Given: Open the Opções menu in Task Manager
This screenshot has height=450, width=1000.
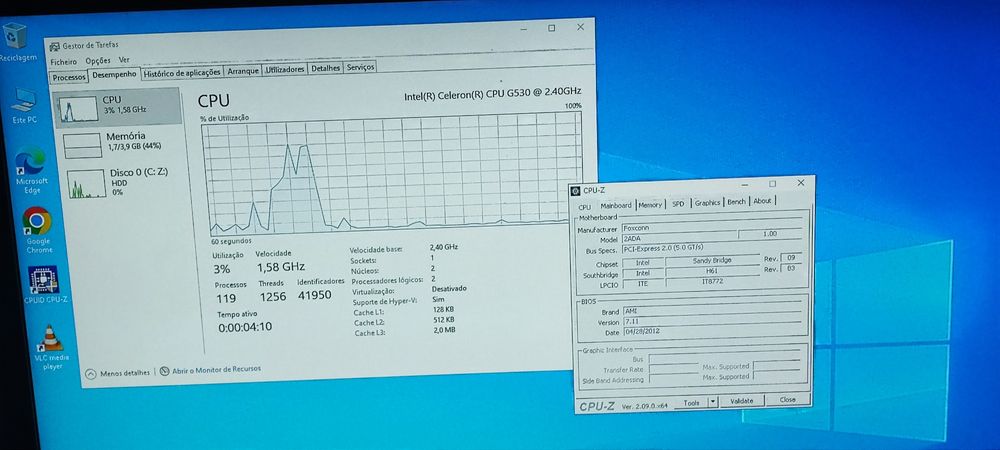Looking at the screenshot, I should pyautogui.click(x=98, y=61).
